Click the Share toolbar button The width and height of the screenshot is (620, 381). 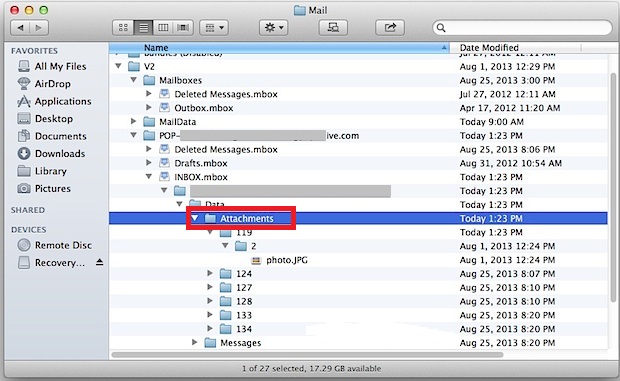click(390, 28)
